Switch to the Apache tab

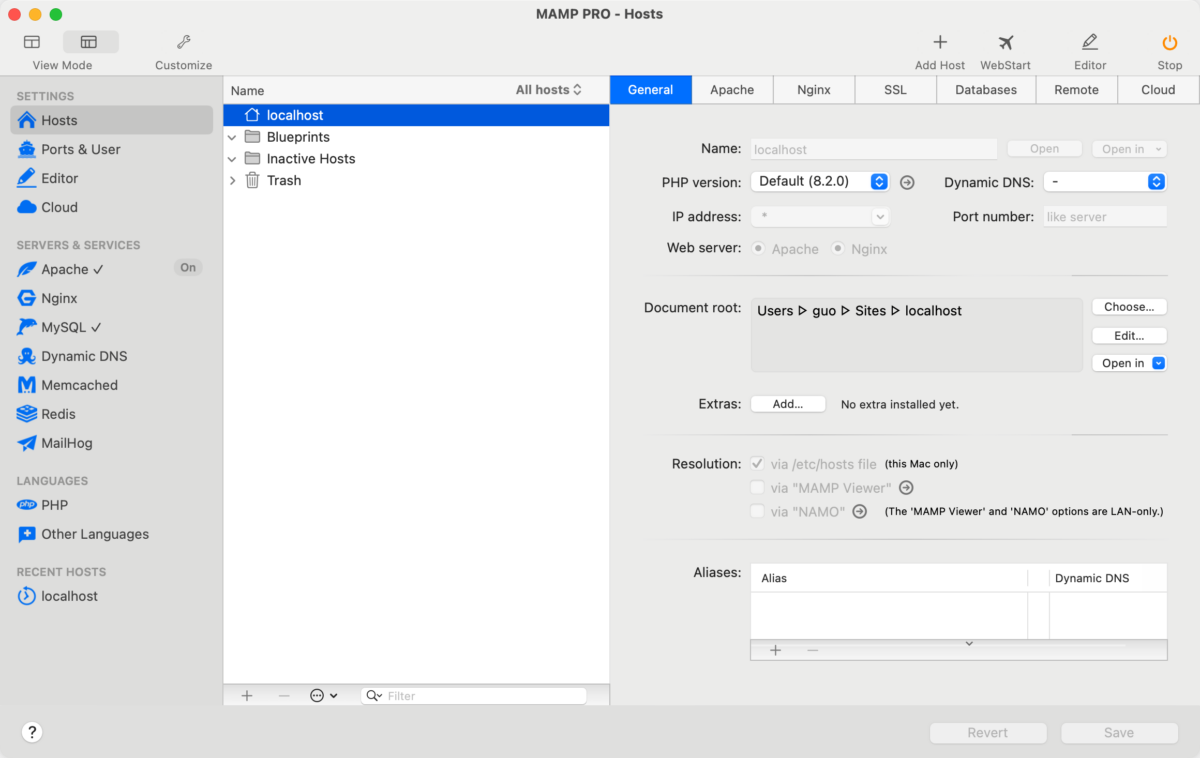[x=732, y=90]
